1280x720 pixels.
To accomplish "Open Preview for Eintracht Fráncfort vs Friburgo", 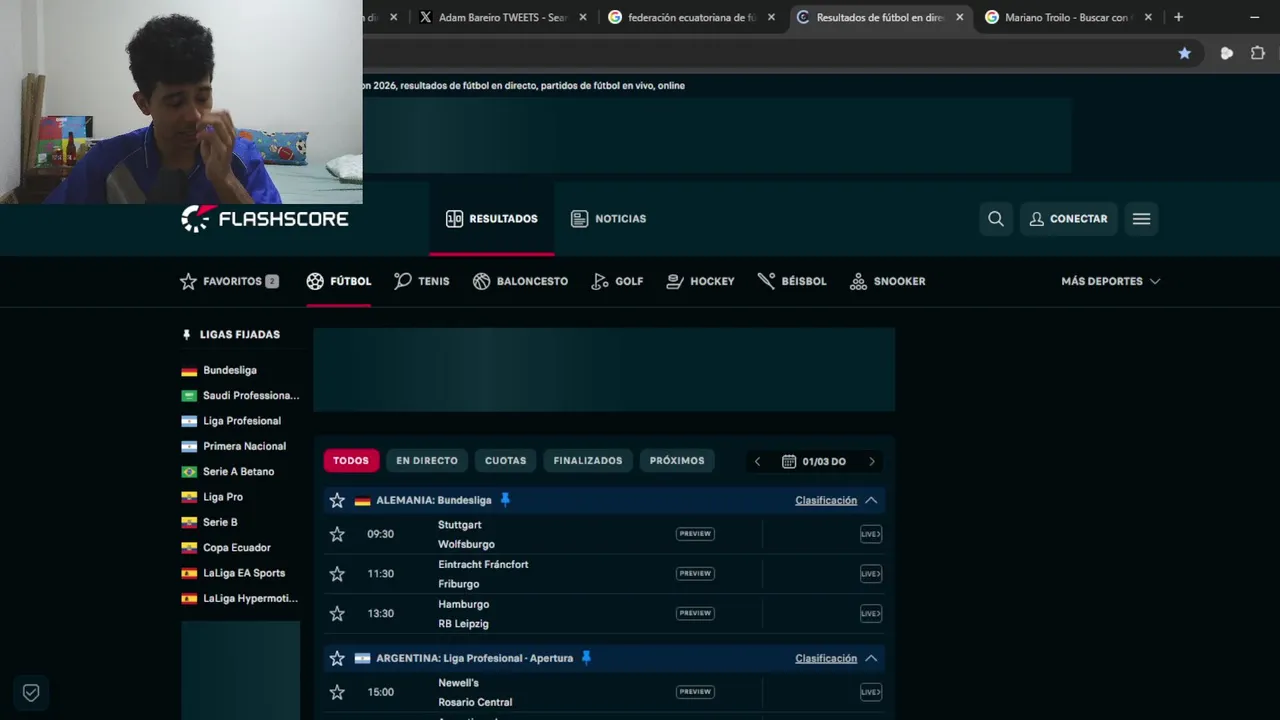I will click(695, 574).
